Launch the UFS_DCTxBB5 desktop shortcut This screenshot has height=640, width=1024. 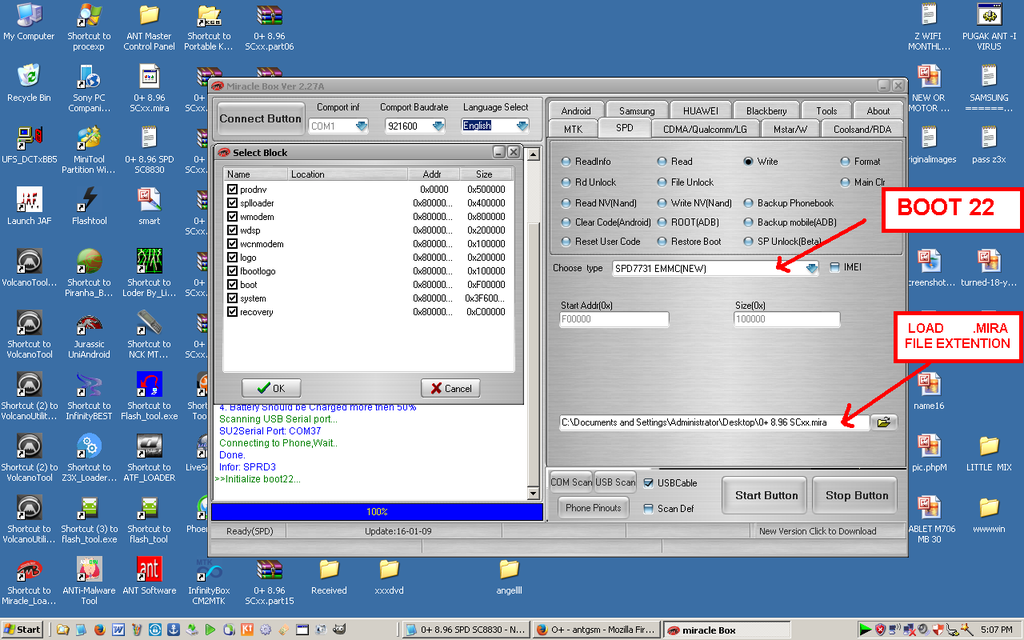(x=29, y=146)
